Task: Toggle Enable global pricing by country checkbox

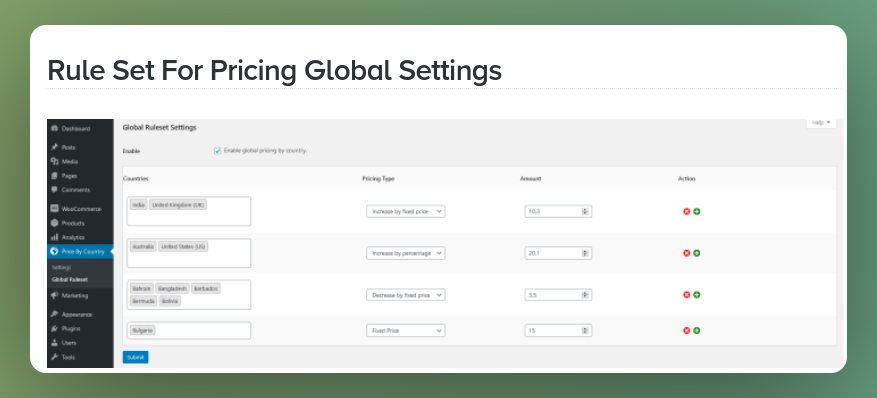Action: coord(217,151)
